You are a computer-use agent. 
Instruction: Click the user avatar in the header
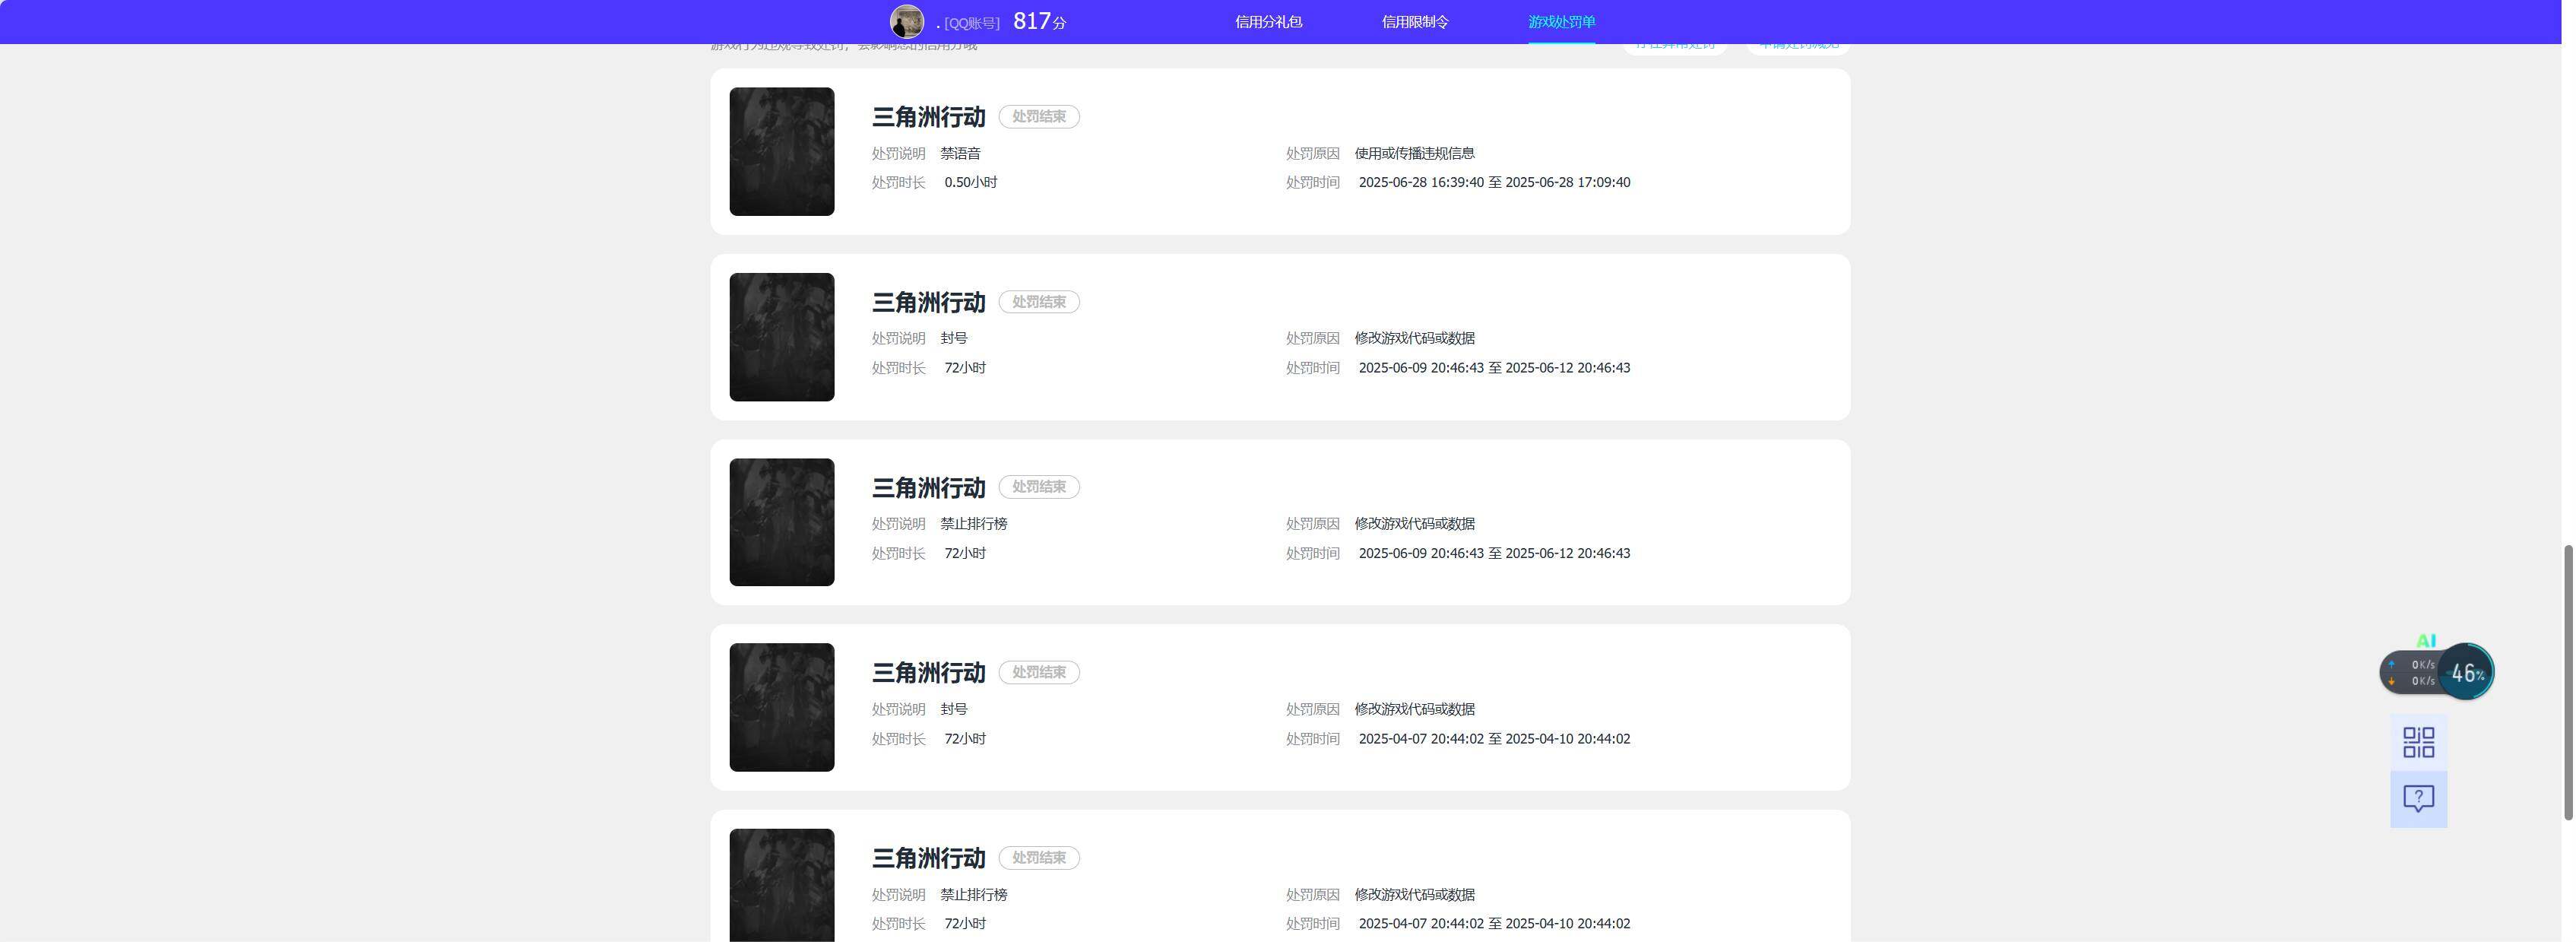[x=906, y=21]
